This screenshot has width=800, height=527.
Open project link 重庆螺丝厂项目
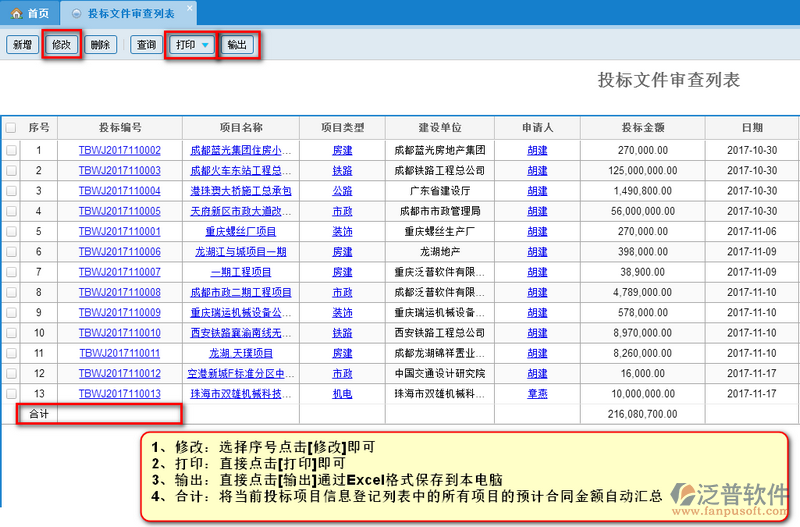coord(240,231)
